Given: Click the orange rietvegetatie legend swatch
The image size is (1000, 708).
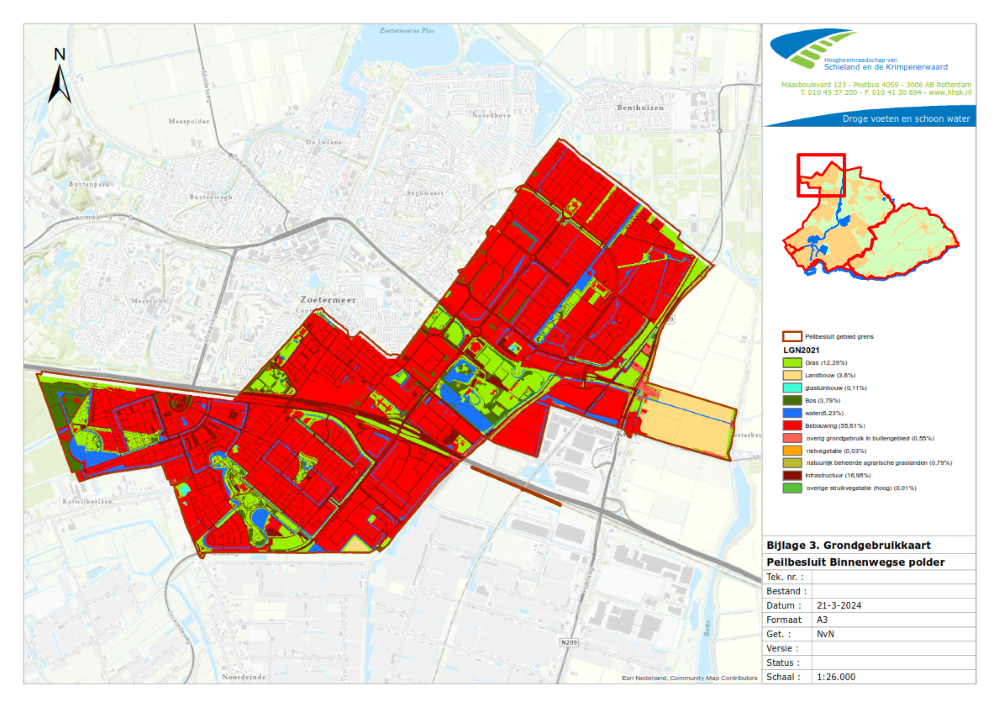Looking at the screenshot, I should coord(792,450).
